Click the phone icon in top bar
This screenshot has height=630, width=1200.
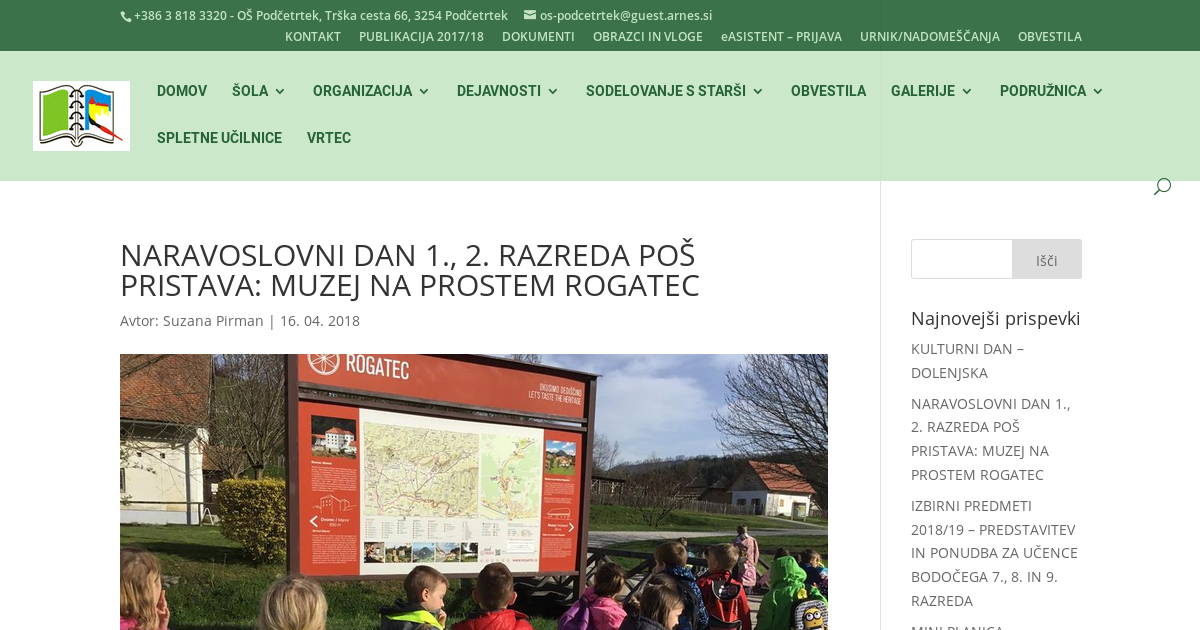click(126, 16)
